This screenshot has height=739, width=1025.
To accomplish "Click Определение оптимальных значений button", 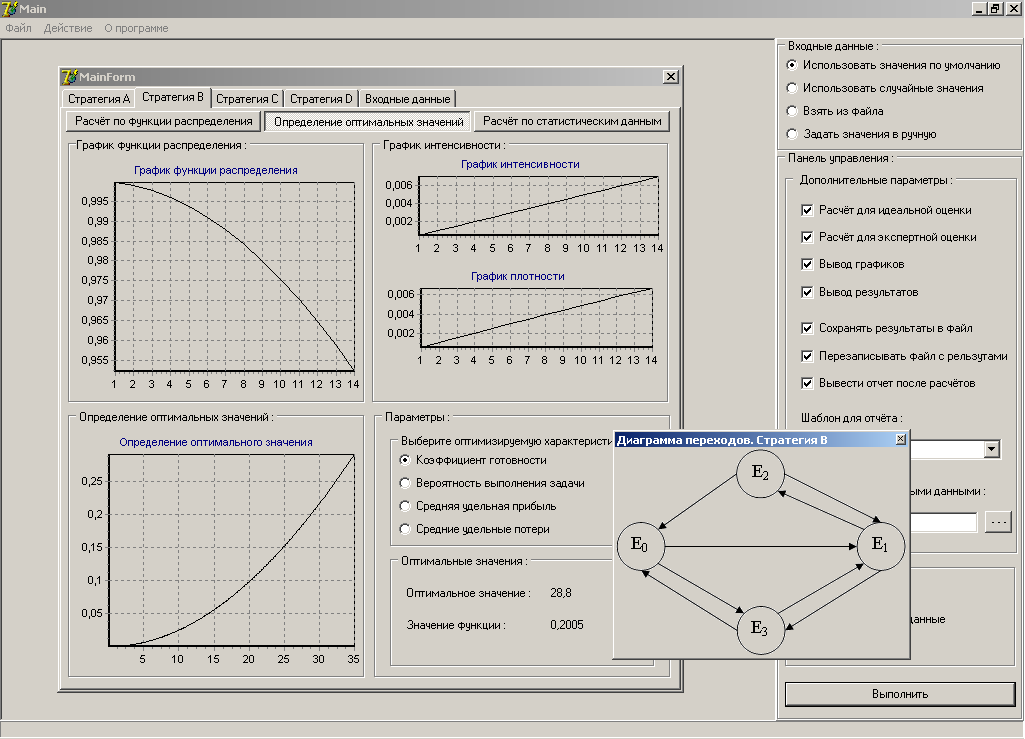I will [x=368, y=122].
